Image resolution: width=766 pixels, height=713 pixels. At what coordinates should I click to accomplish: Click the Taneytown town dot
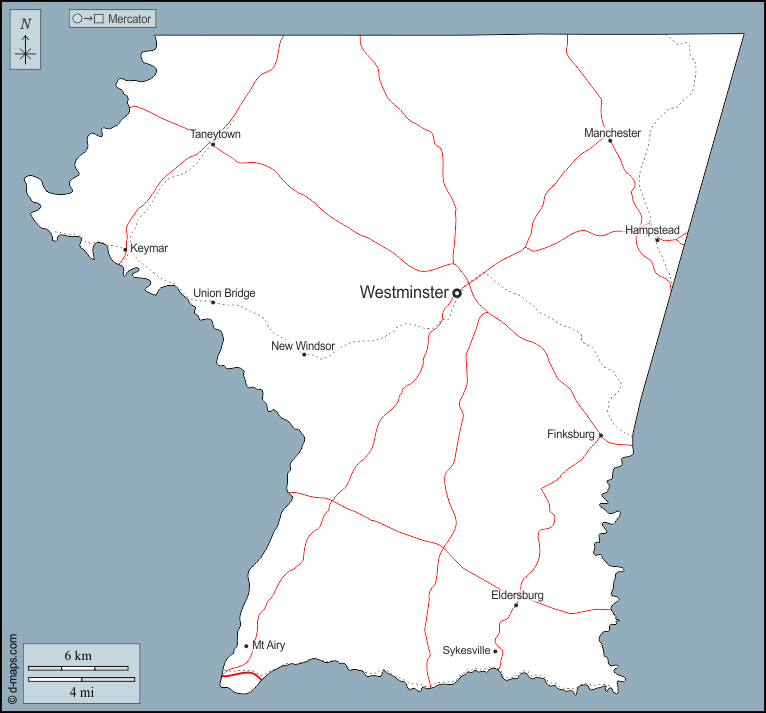213,145
